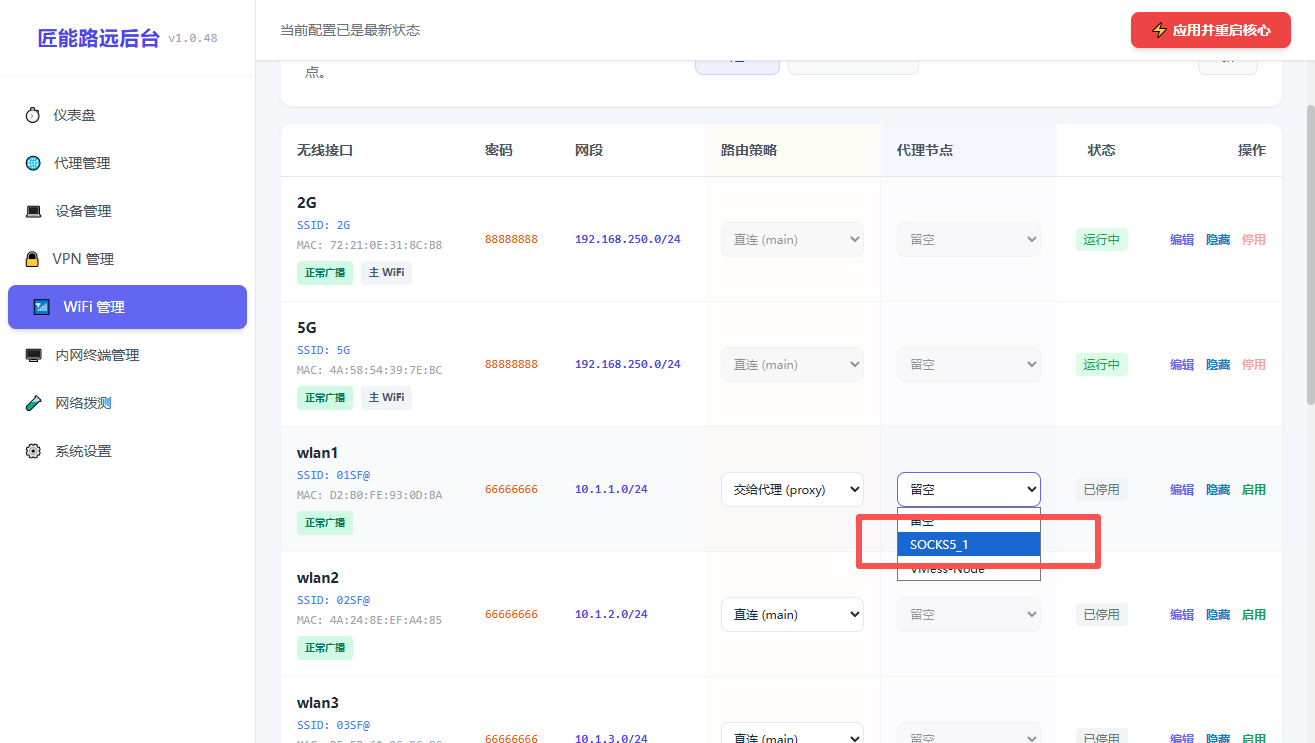Click the dashboard stopwatch icon
This screenshot has width=1315, height=743.
(33, 115)
